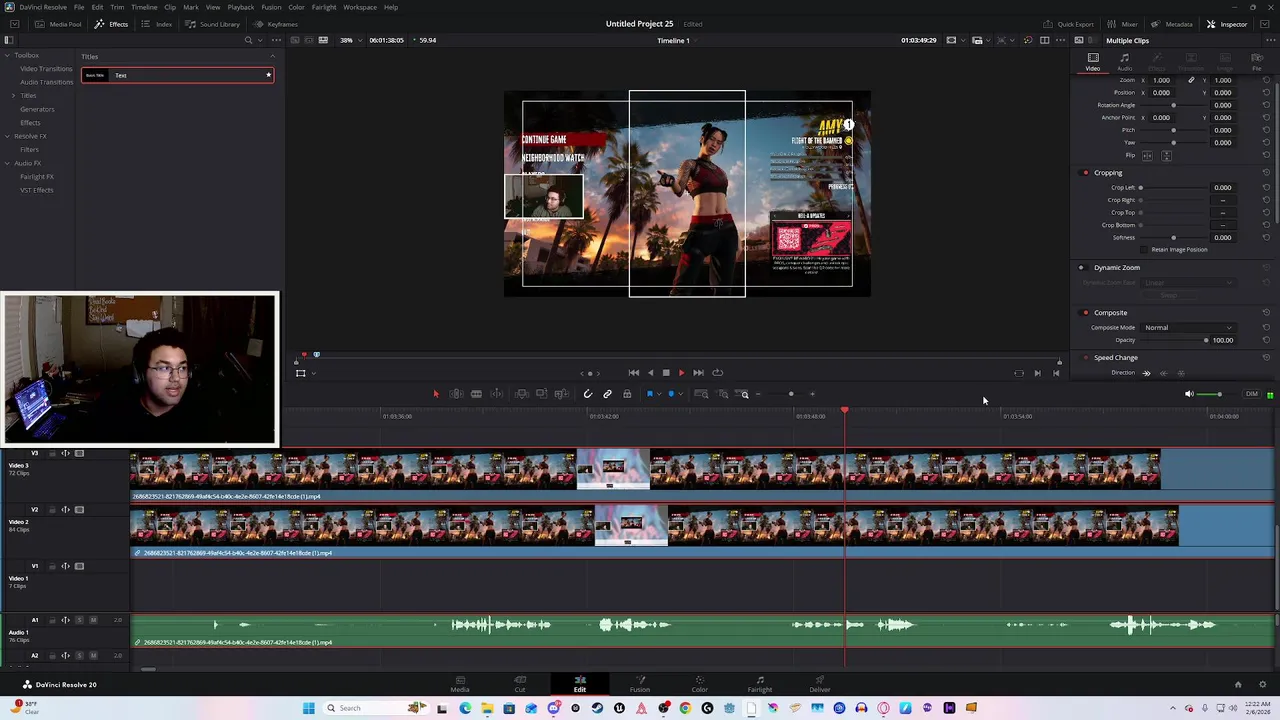Viewport: 1280px width, 720px height.
Task: Open the Workspace menu
Action: (360, 7)
